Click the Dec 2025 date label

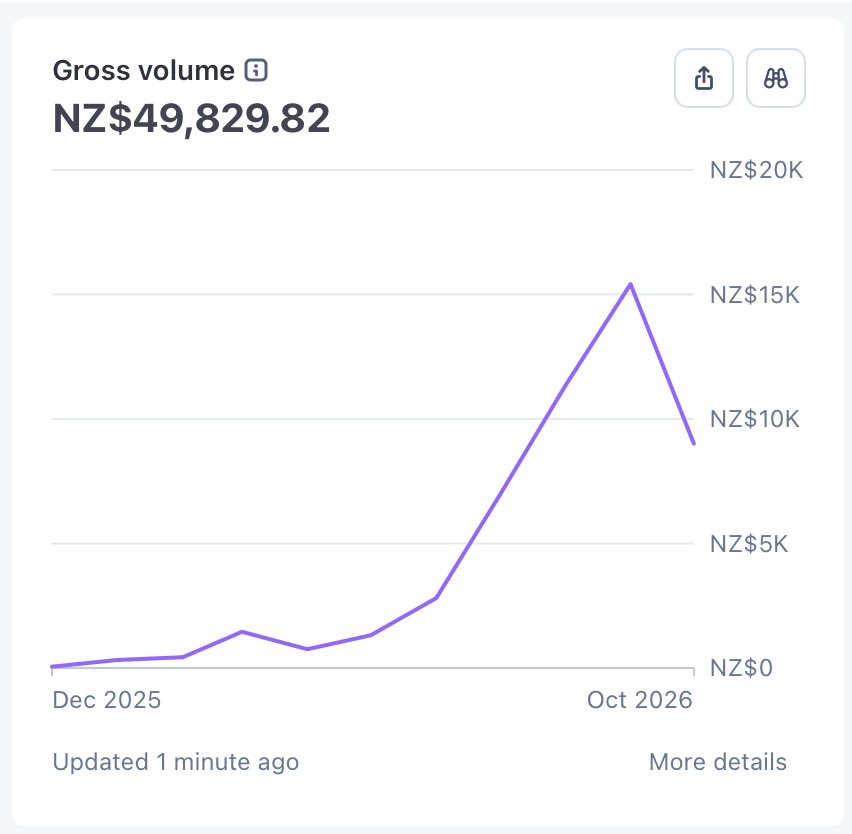click(106, 700)
